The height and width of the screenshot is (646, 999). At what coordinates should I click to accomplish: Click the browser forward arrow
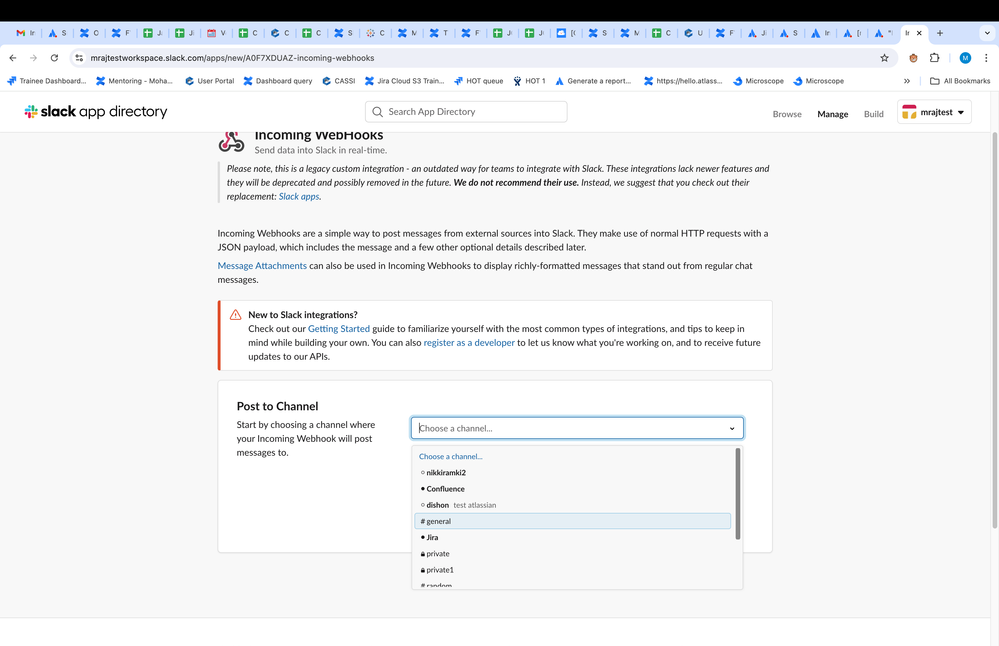click(x=33, y=58)
